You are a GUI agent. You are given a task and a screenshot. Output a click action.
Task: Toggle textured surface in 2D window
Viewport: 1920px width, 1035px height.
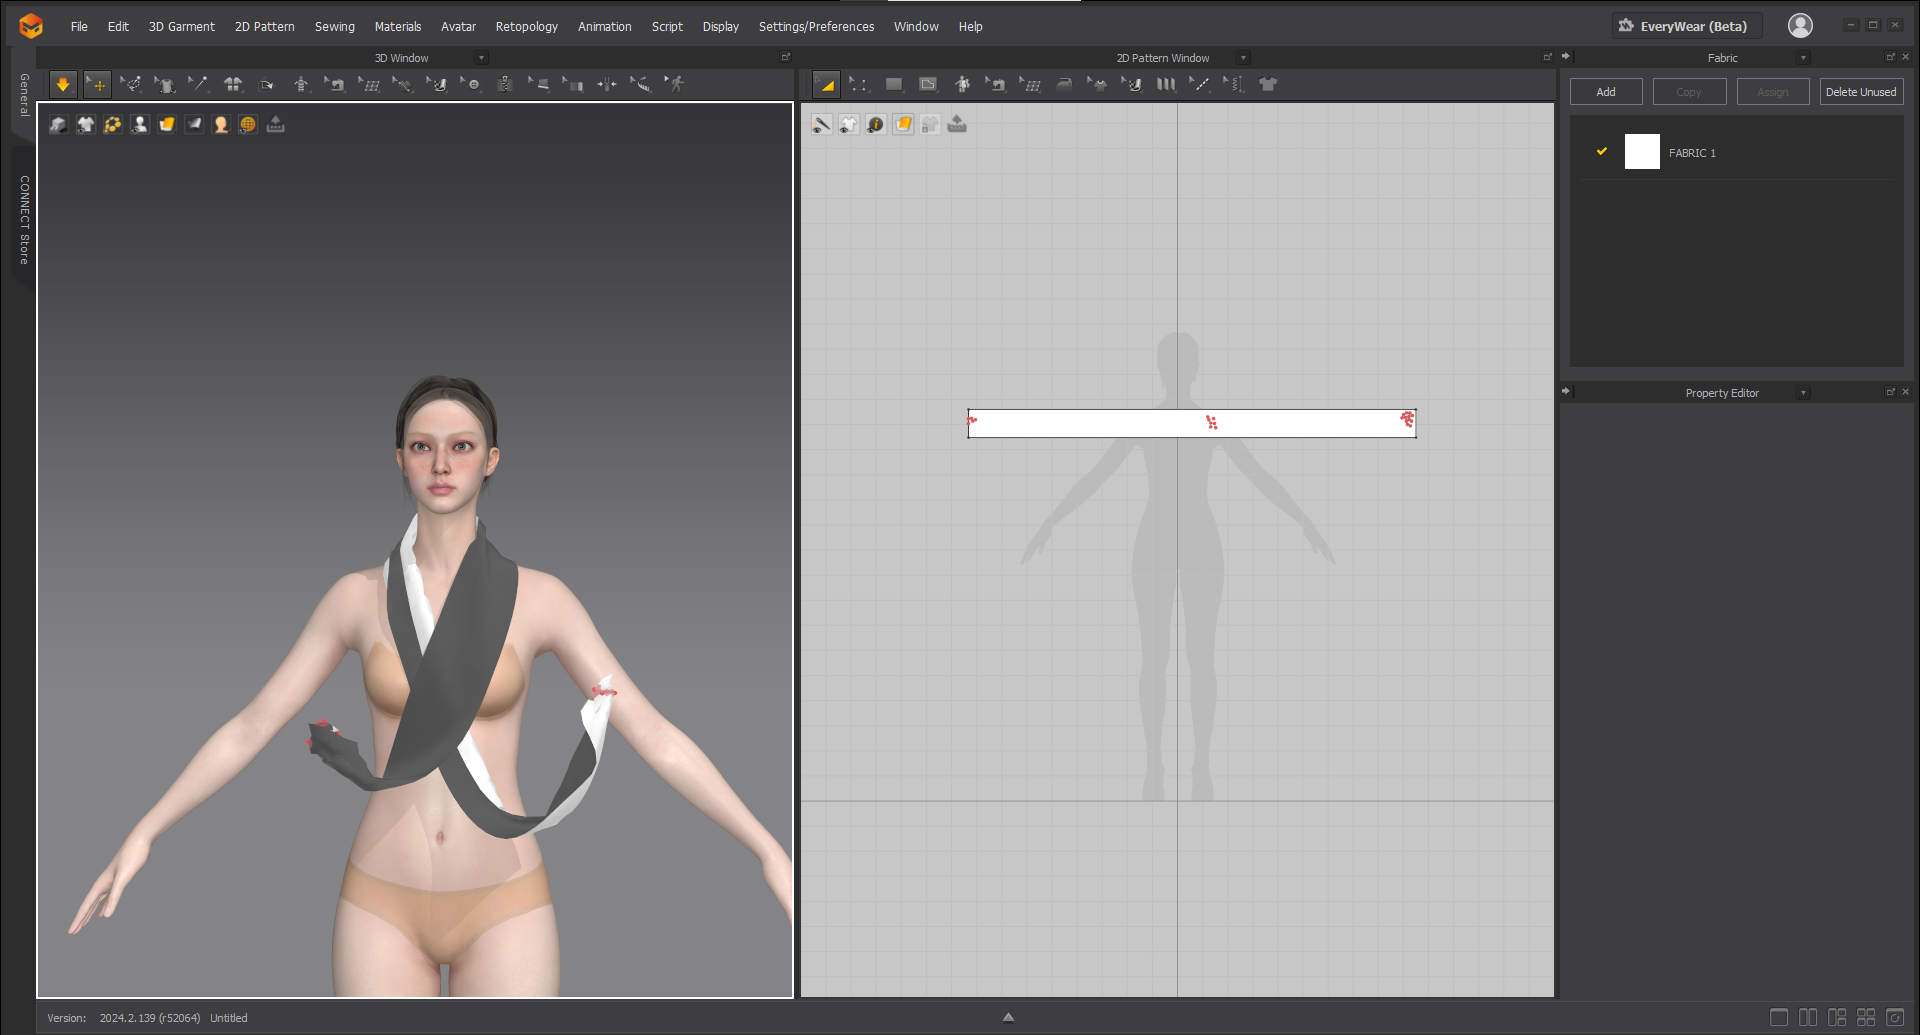tap(903, 125)
